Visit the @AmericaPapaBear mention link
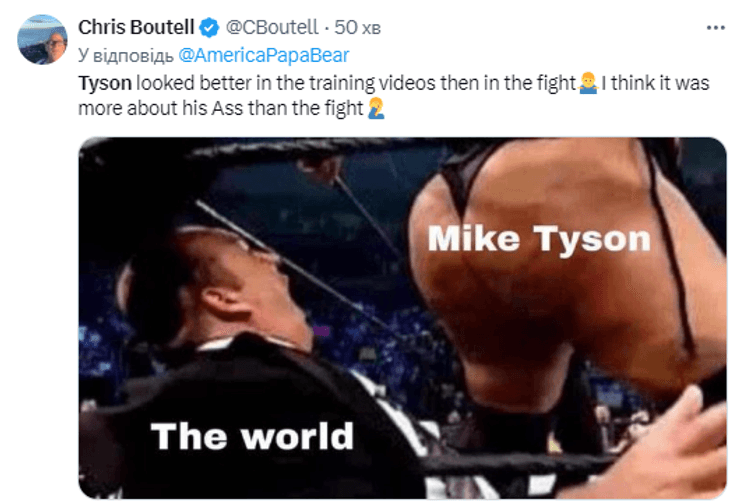 (264, 55)
